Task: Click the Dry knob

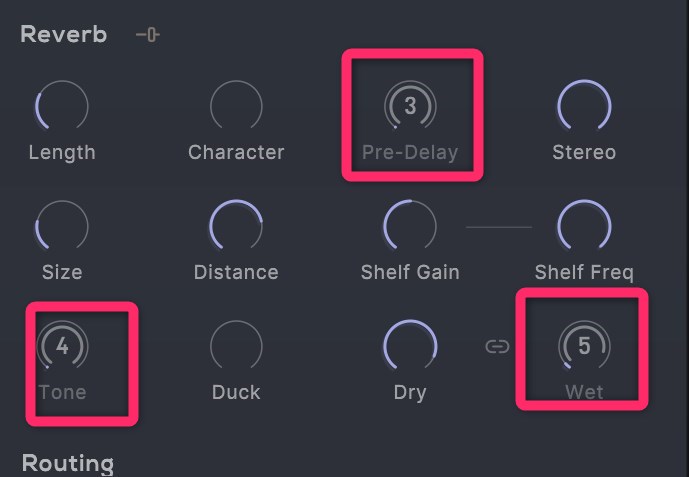Action: (410, 346)
